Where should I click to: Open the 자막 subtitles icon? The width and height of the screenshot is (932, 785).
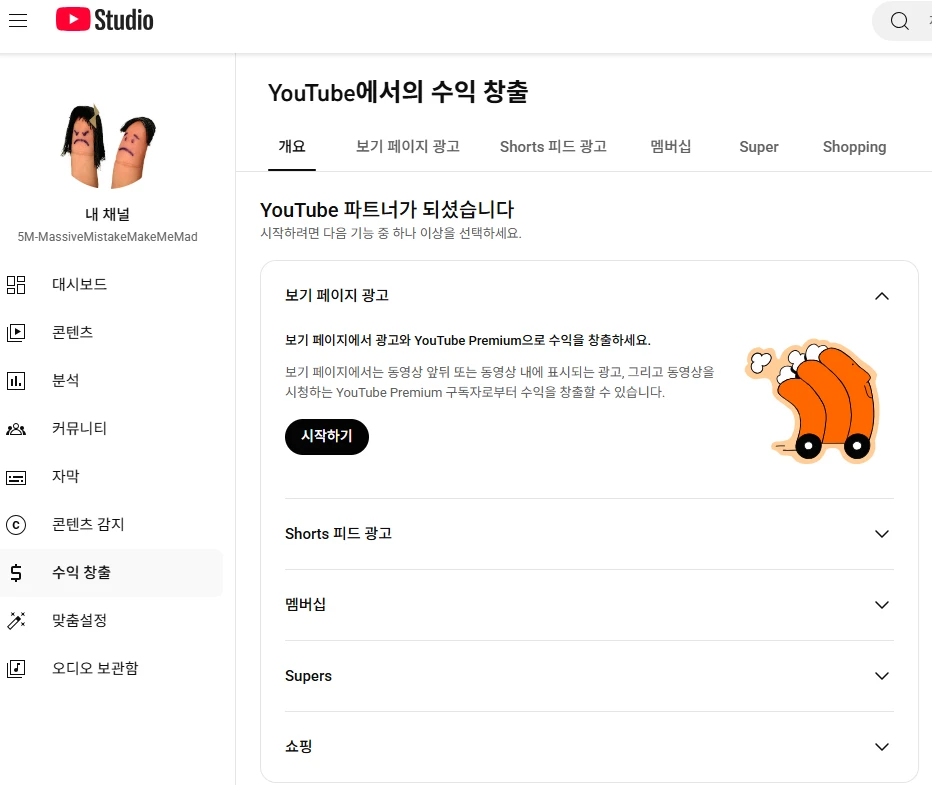[x=16, y=476]
